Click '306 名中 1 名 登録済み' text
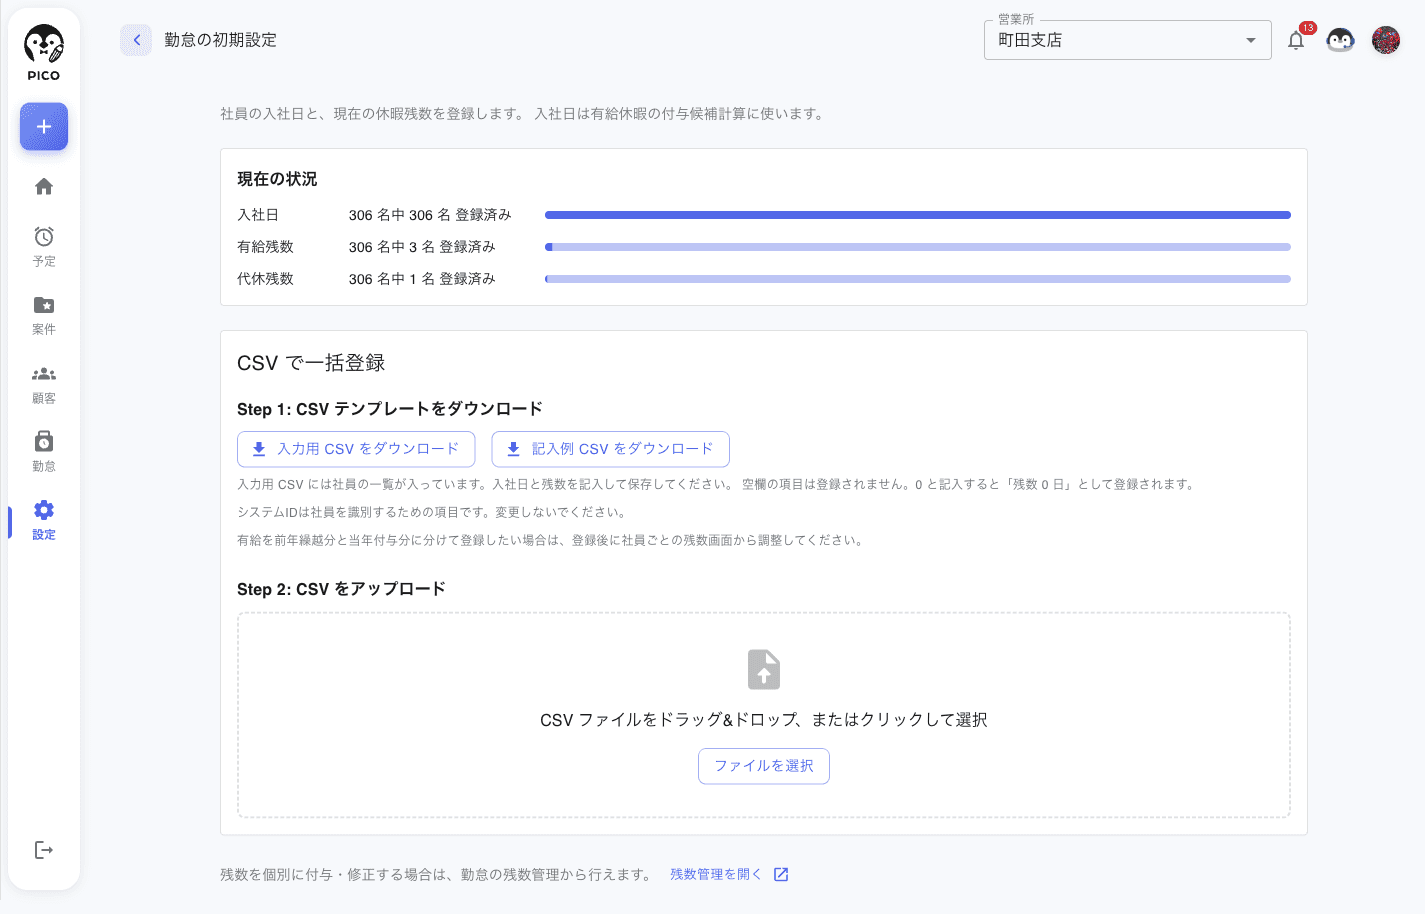The height and width of the screenshot is (914, 1425). click(422, 279)
